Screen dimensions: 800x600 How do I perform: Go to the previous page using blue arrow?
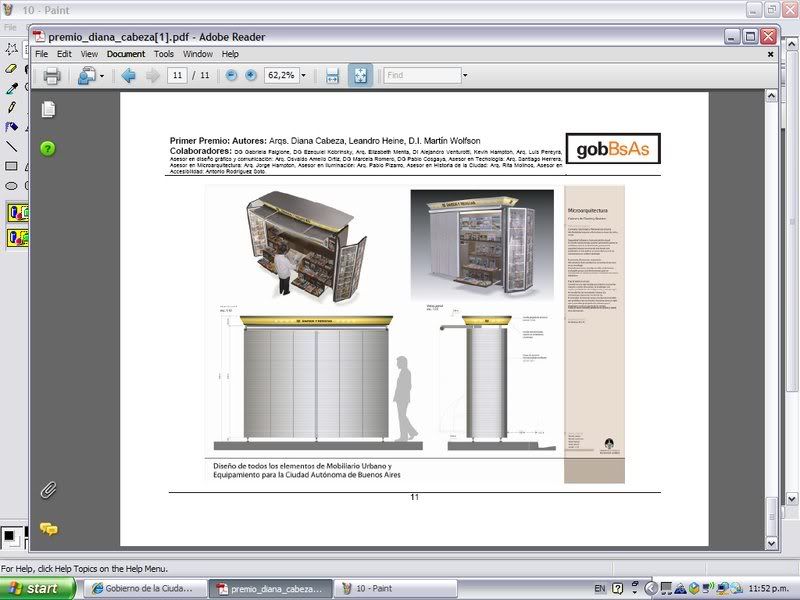[x=128, y=76]
